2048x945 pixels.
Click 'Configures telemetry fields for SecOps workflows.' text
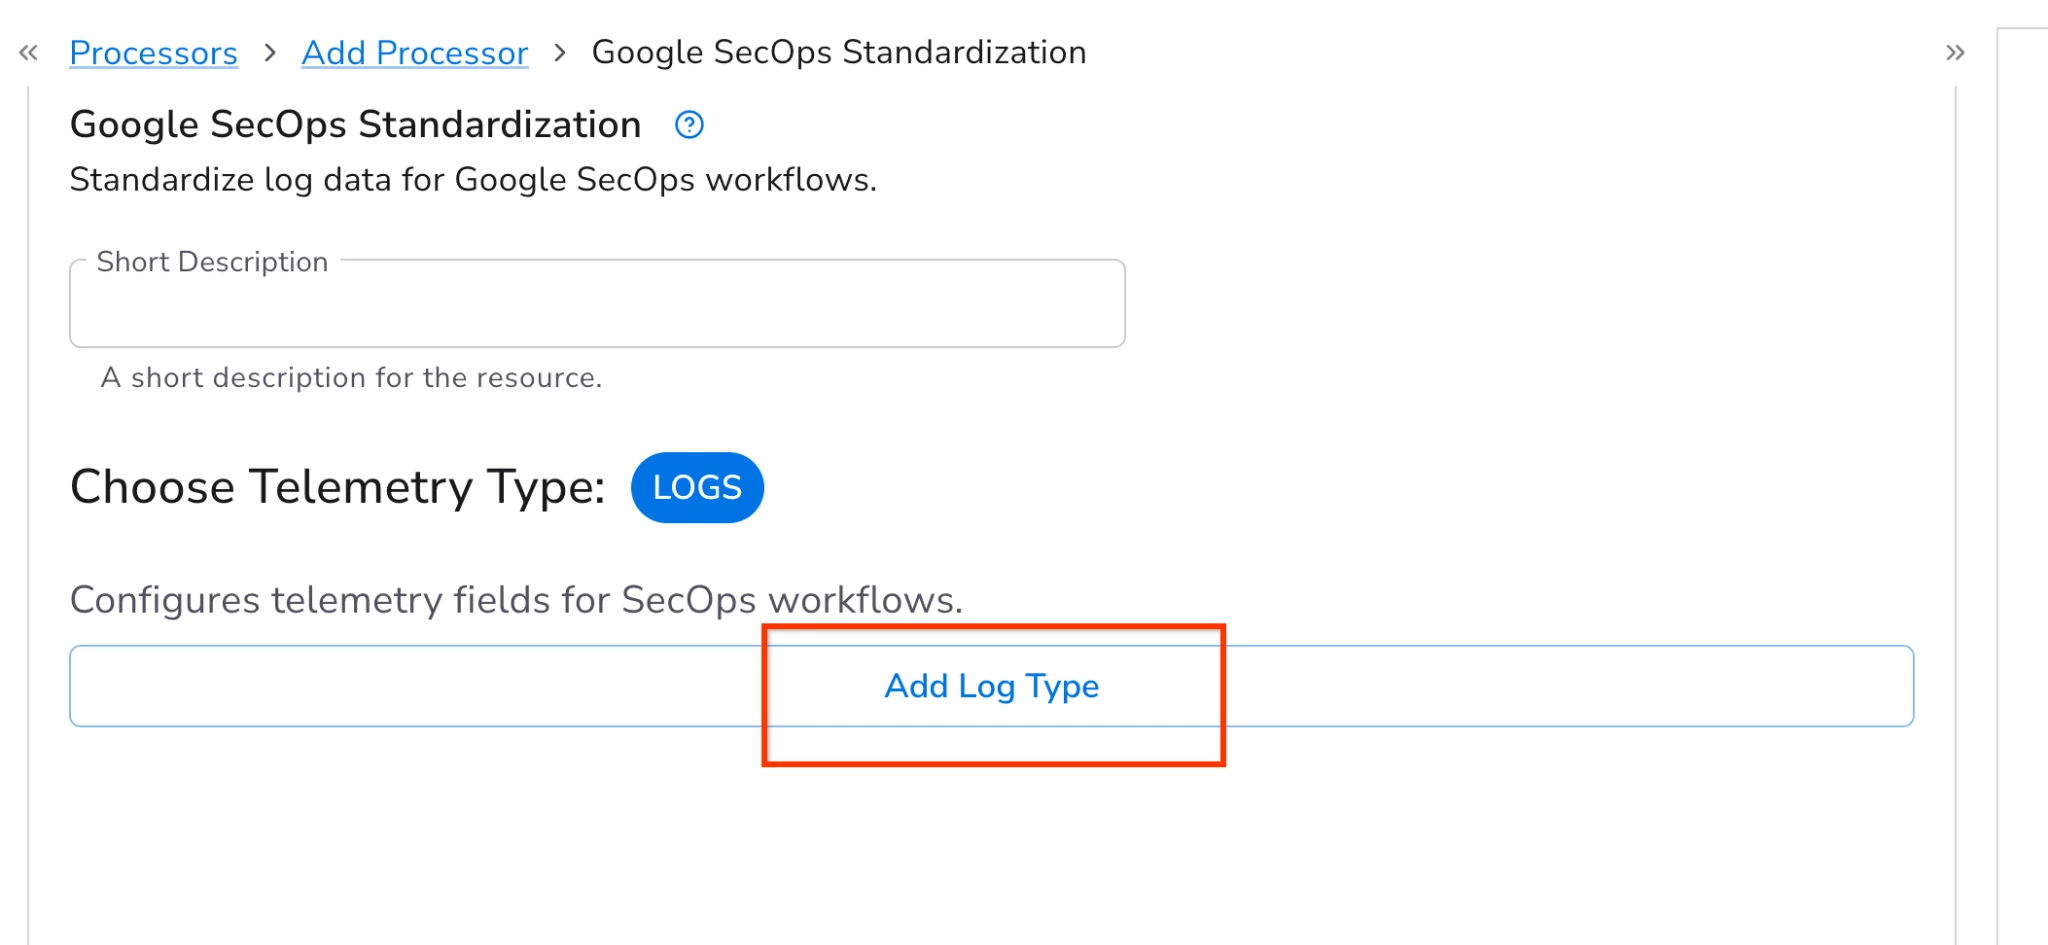(516, 600)
